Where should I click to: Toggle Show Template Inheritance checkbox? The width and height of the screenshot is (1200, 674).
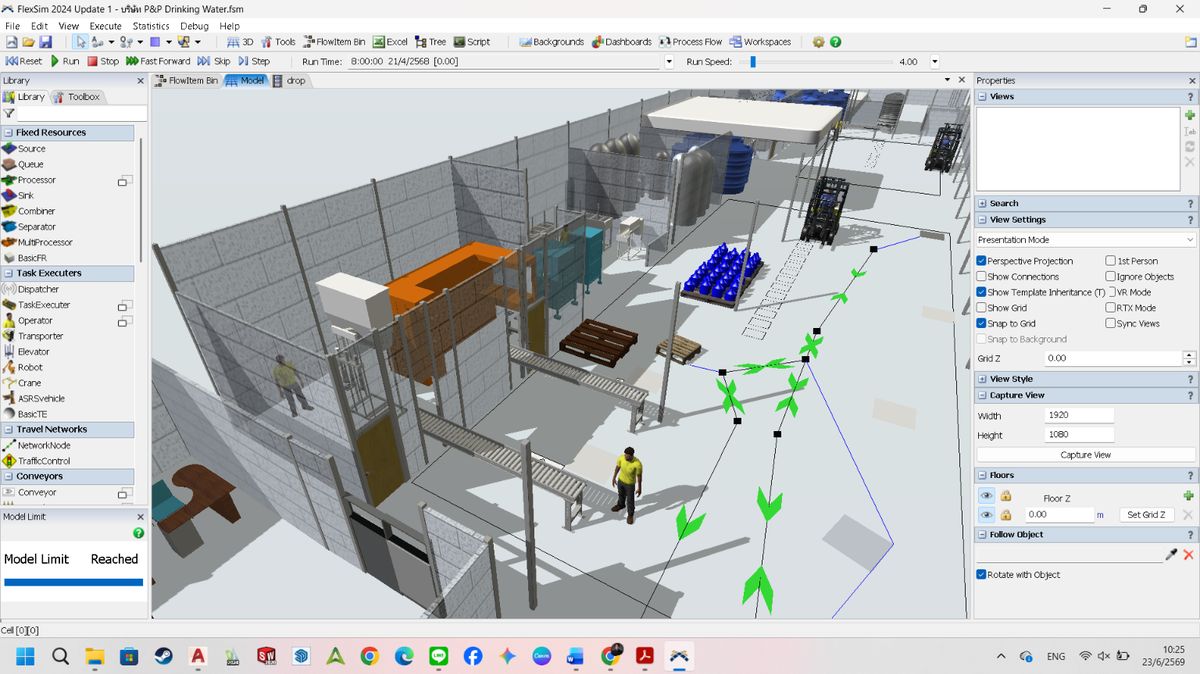(x=981, y=292)
